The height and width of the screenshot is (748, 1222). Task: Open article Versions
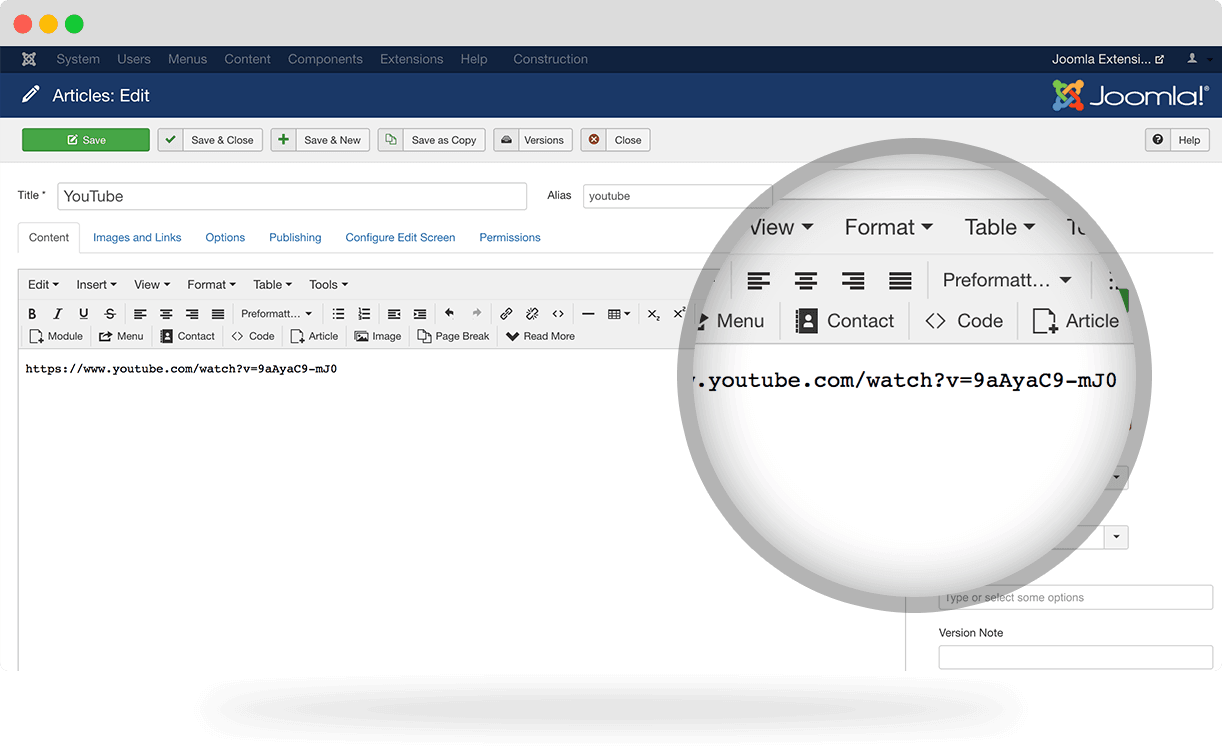(x=533, y=140)
